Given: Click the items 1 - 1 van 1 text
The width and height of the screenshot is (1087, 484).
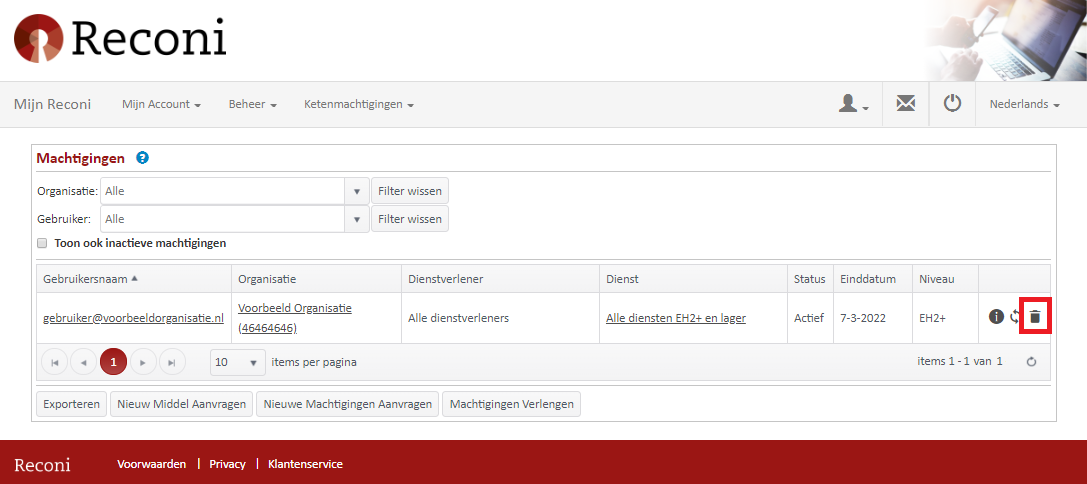Looking at the screenshot, I should [x=959, y=361].
